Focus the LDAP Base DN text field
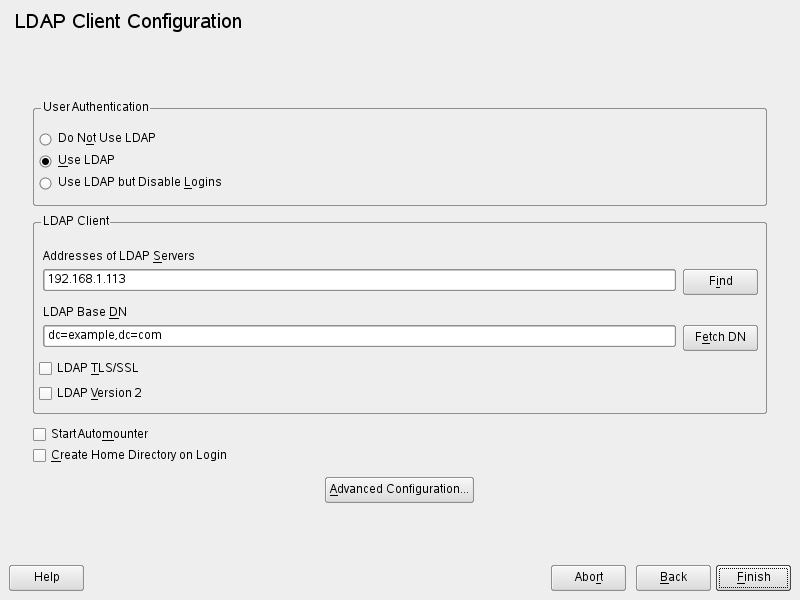The image size is (800, 600). coord(359,336)
